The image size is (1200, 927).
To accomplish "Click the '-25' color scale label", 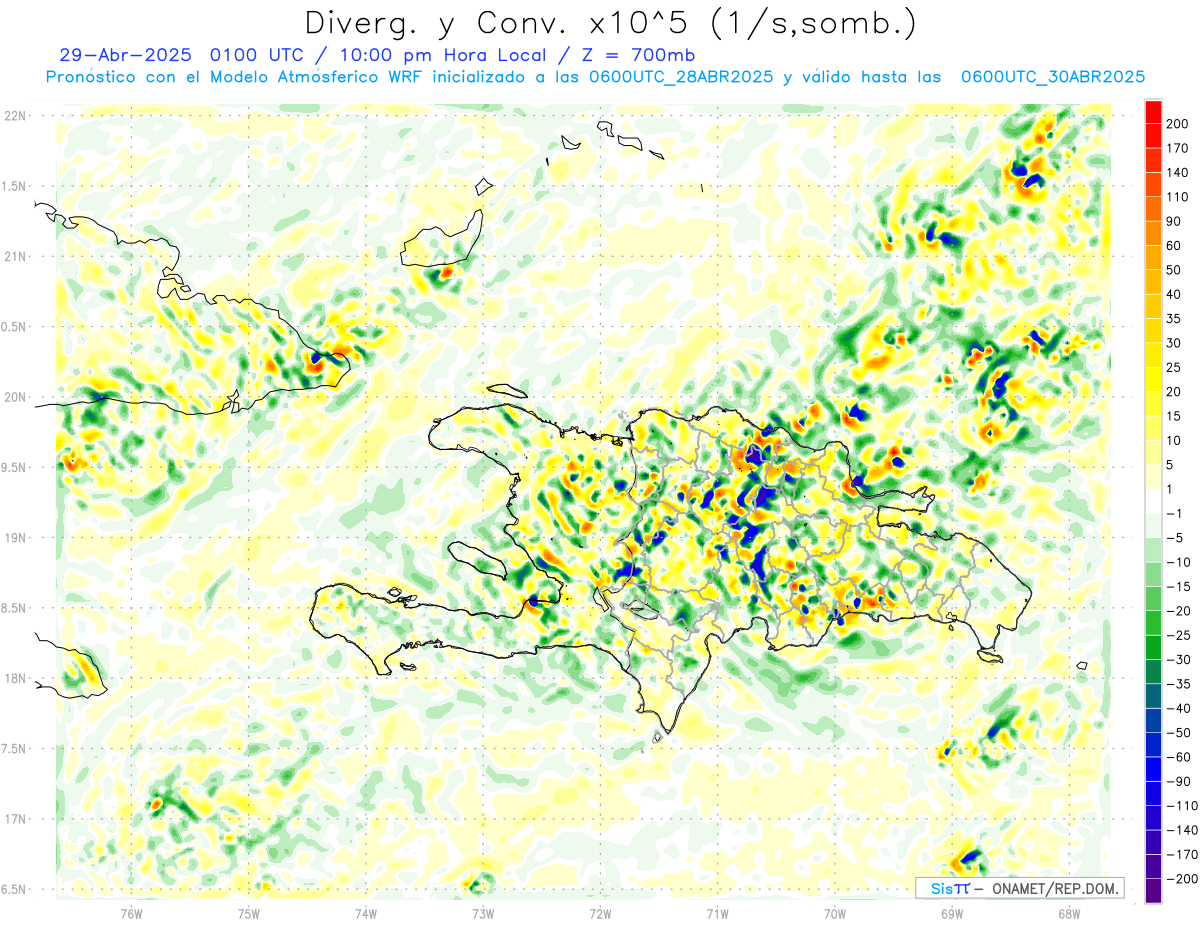I will point(1180,635).
